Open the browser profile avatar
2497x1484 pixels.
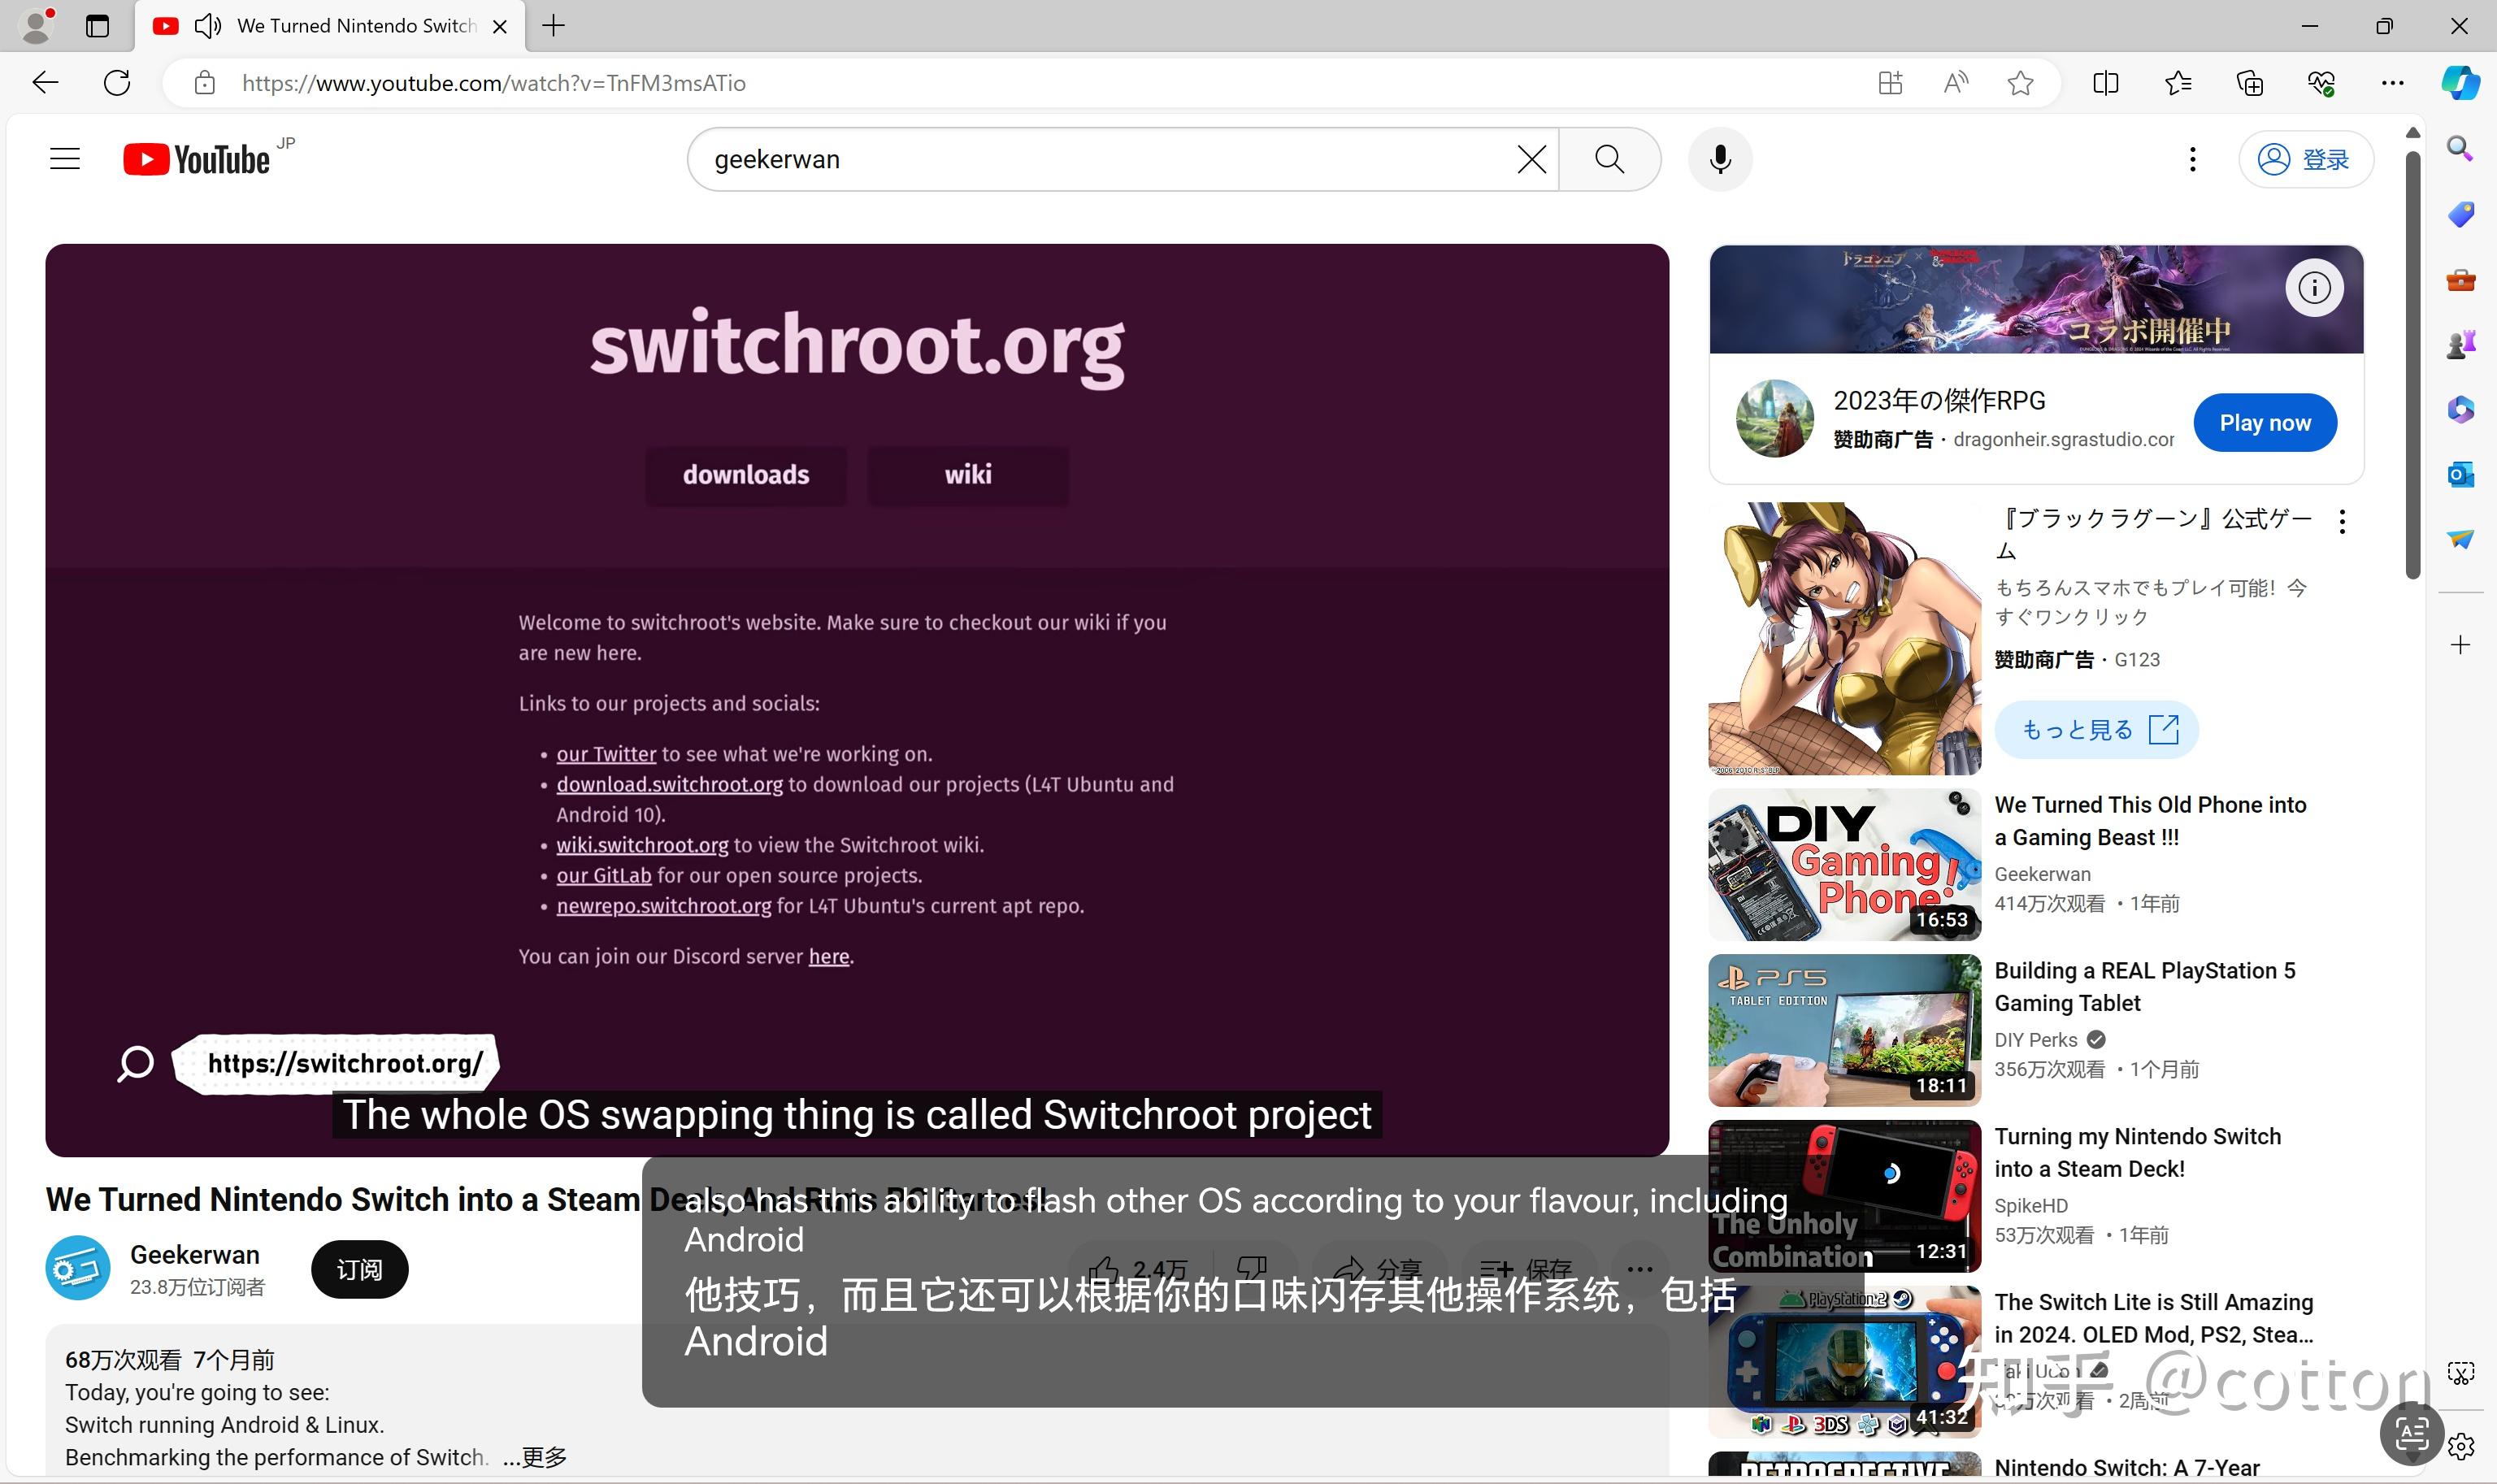point(37,26)
